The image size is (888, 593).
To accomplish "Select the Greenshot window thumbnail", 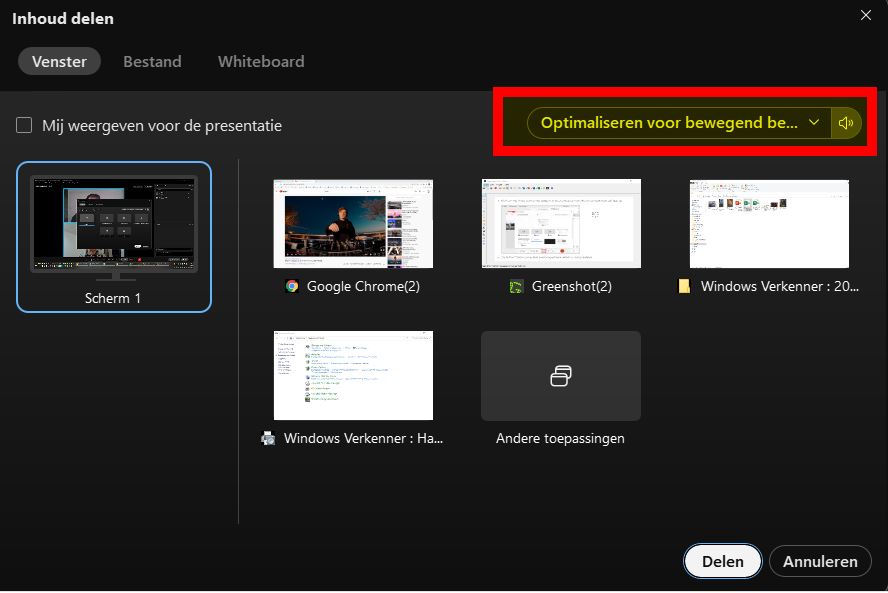I will point(561,224).
